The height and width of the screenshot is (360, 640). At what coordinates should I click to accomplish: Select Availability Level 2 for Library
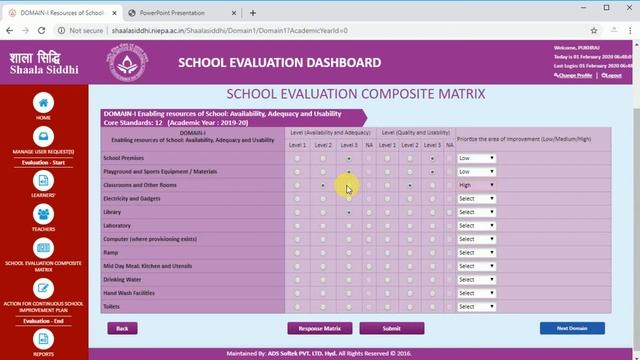pyautogui.click(x=323, y=212)
